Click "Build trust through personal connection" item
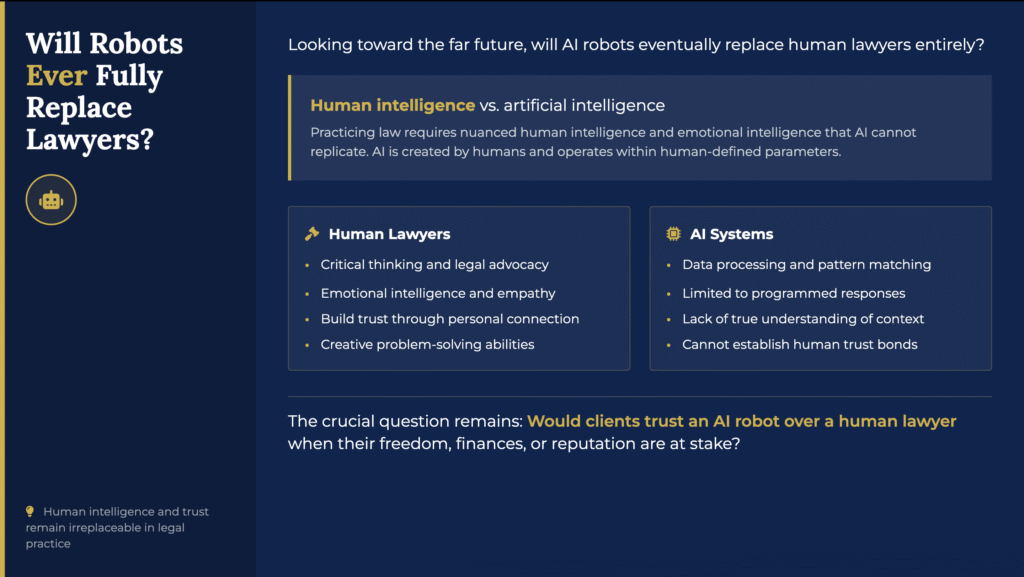The width and height of the screenshot is (1024, 577). 449,319
